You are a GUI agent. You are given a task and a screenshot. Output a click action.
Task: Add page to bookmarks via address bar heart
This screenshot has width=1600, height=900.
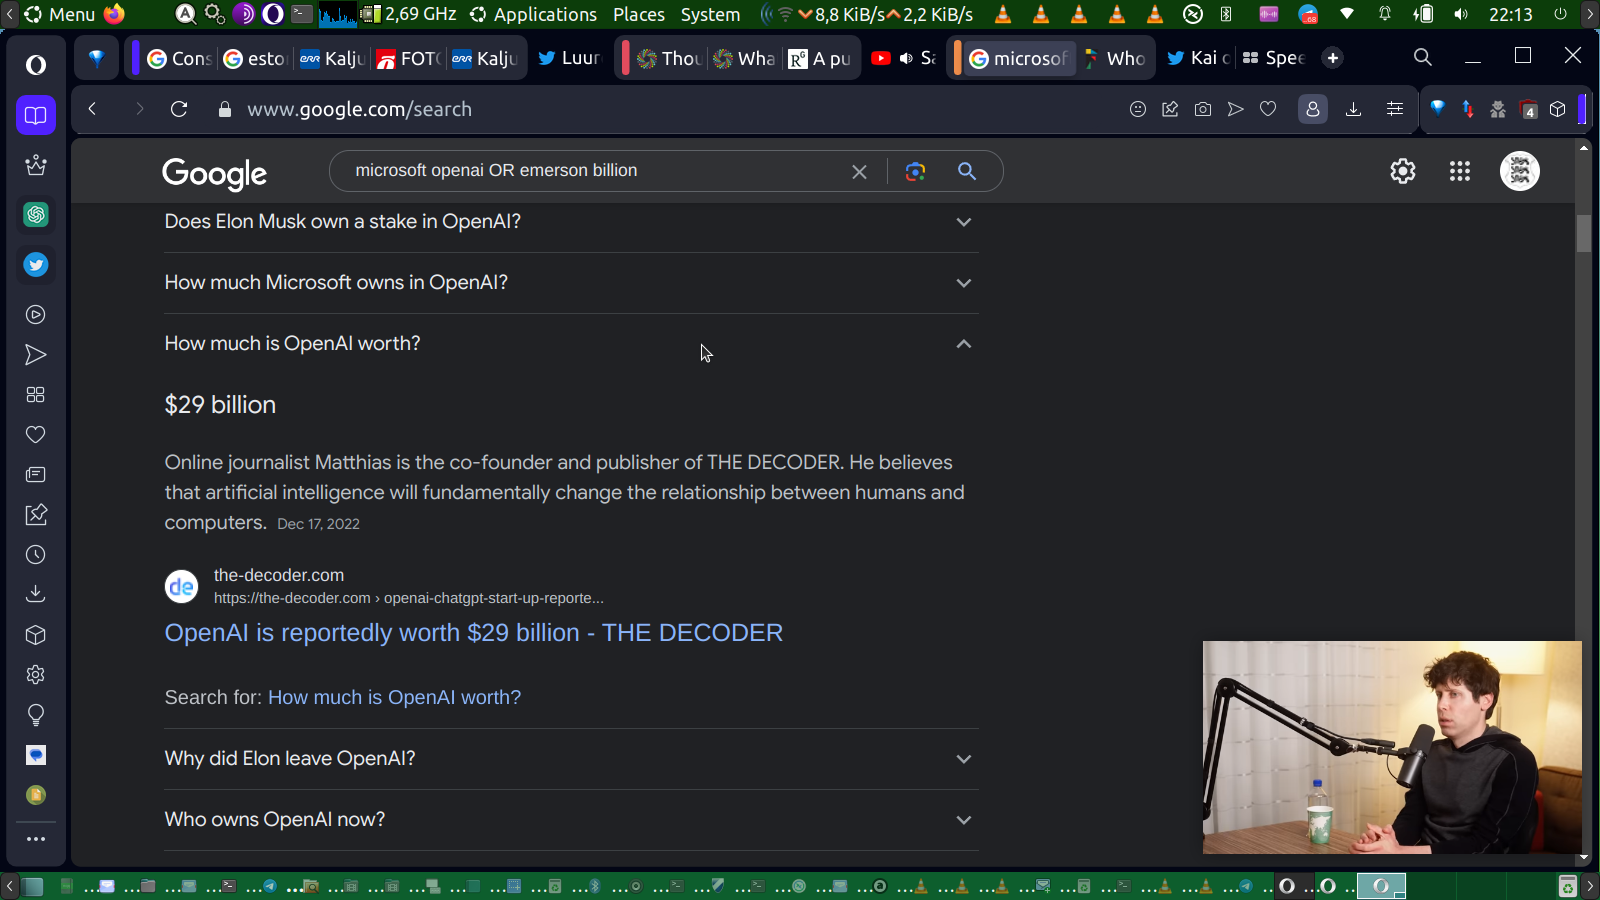coord(1268,109)
